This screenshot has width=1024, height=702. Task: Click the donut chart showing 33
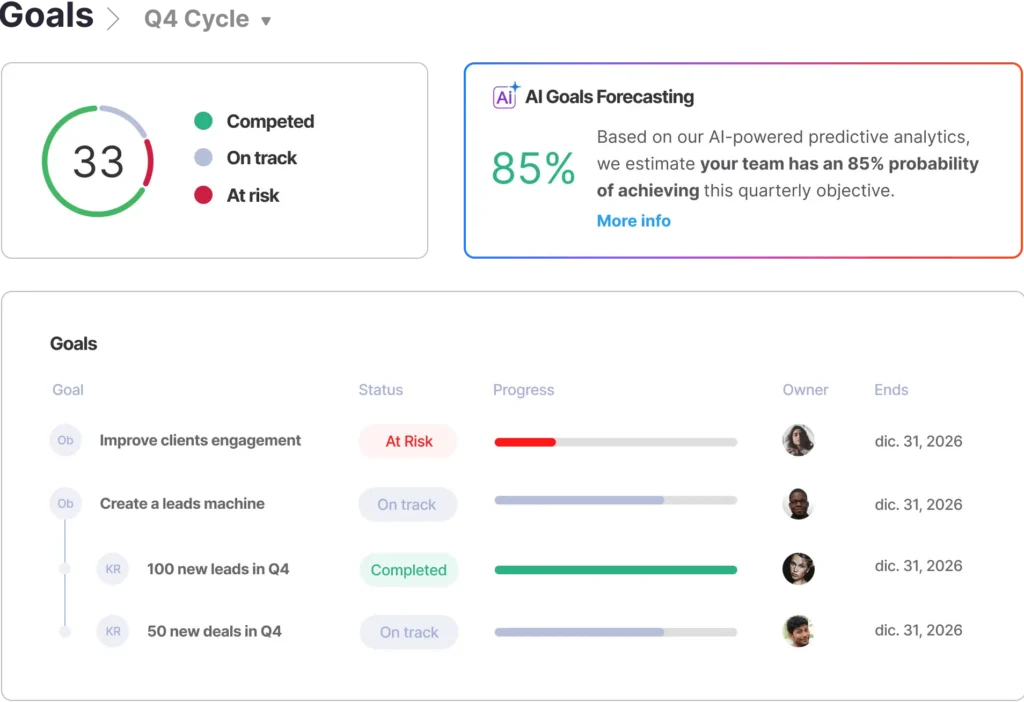[98, 161]
